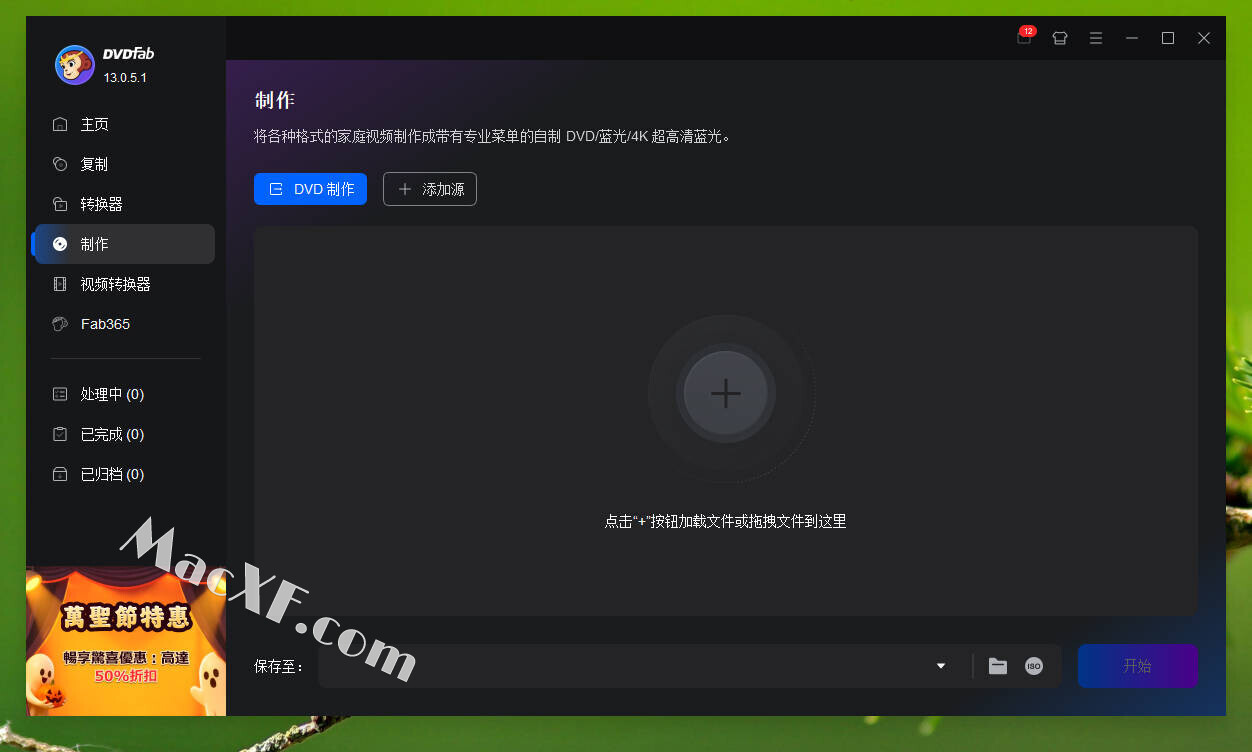Click the 添加源 button
This screenshot has width=1252, height=752.
(x=430, y=189)
